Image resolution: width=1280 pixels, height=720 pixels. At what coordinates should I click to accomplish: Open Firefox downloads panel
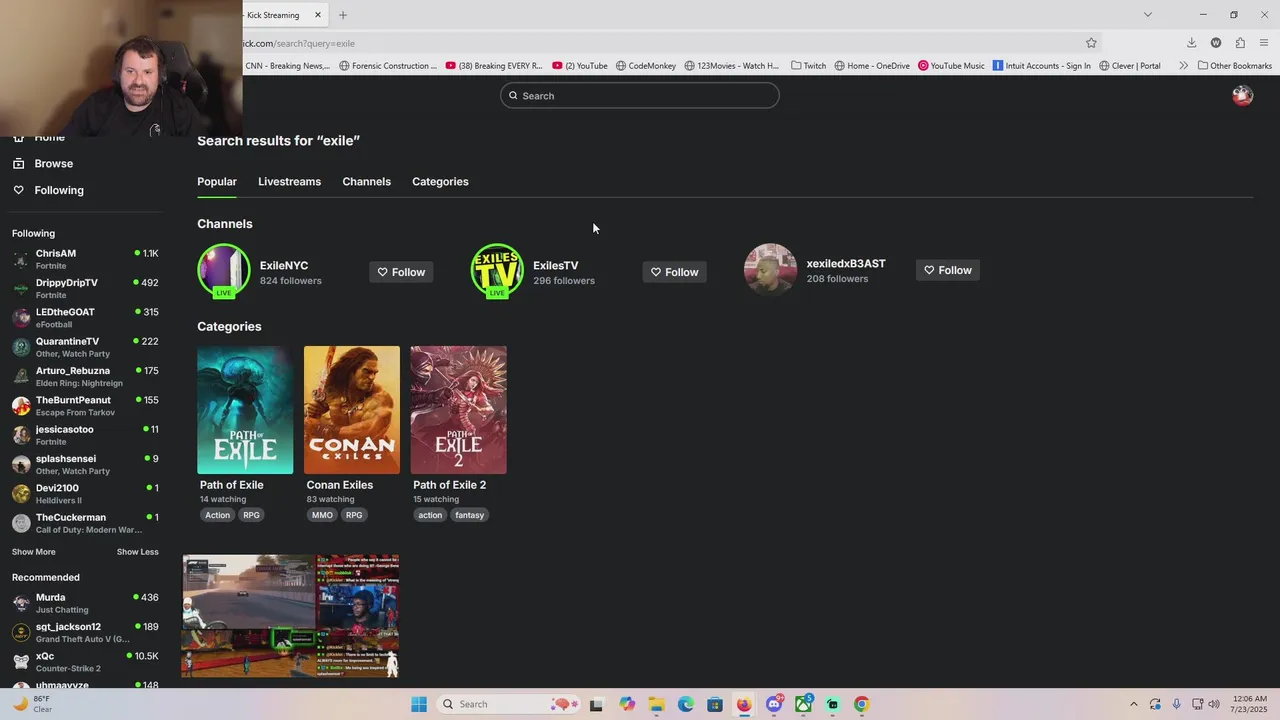point(1191,43)
